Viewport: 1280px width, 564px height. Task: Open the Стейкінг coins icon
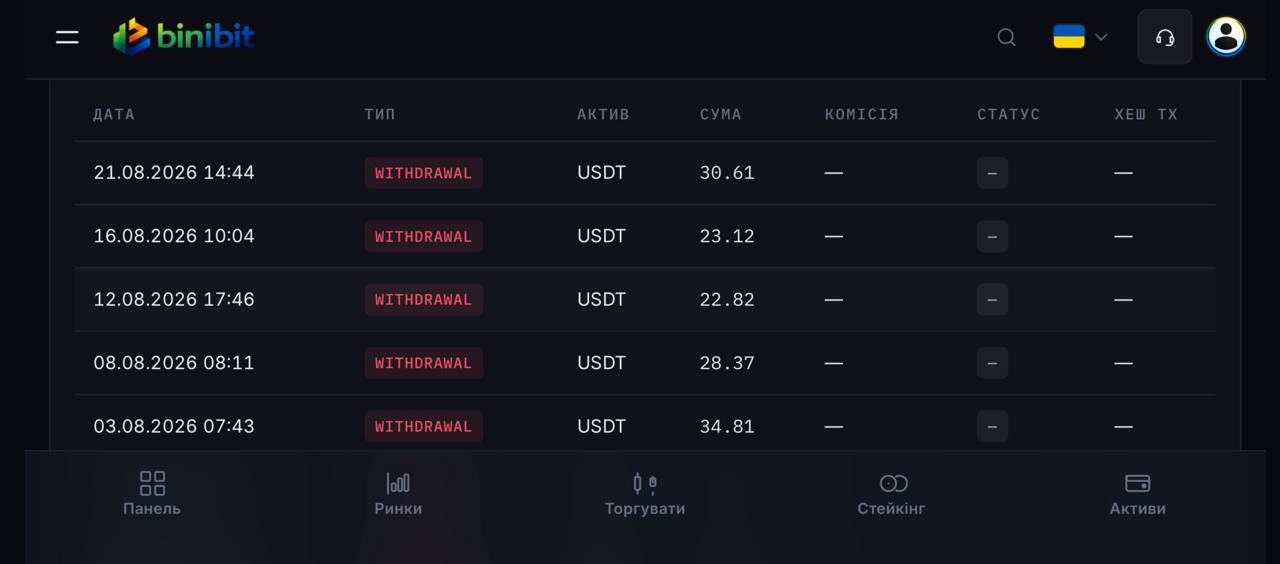click(893, 484)
